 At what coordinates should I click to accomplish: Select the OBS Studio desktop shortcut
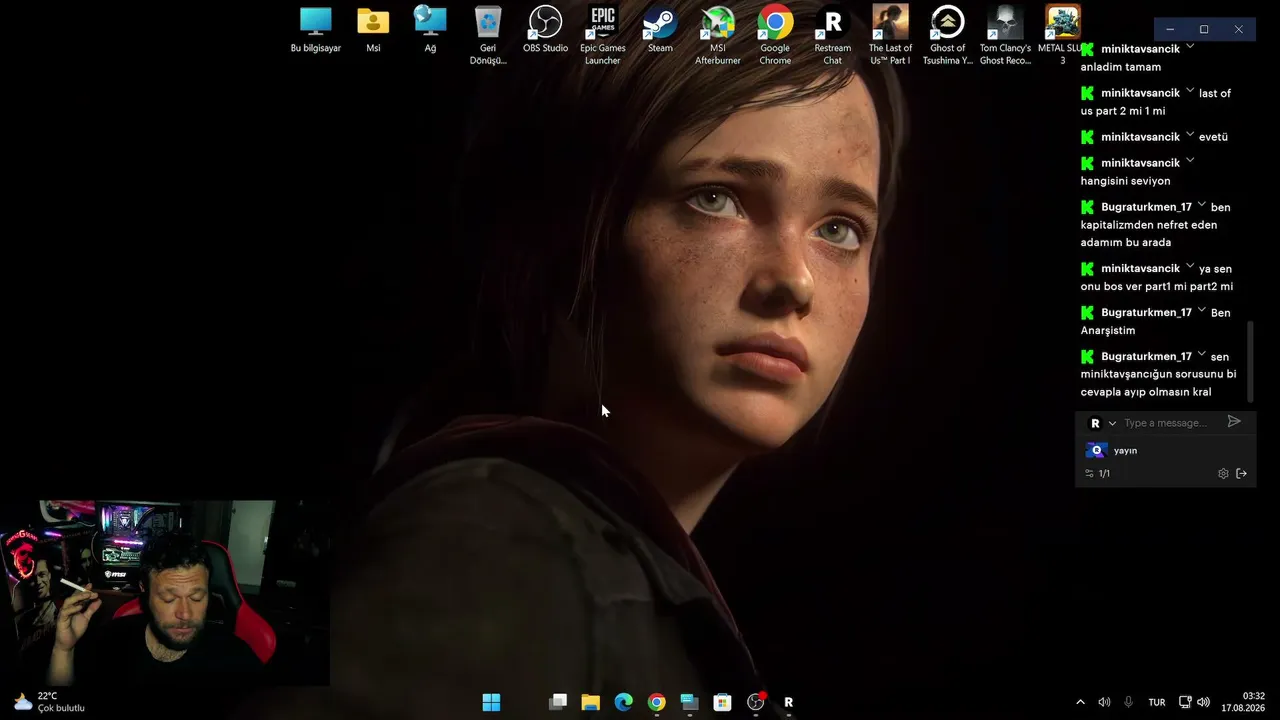tap(545, 30)
